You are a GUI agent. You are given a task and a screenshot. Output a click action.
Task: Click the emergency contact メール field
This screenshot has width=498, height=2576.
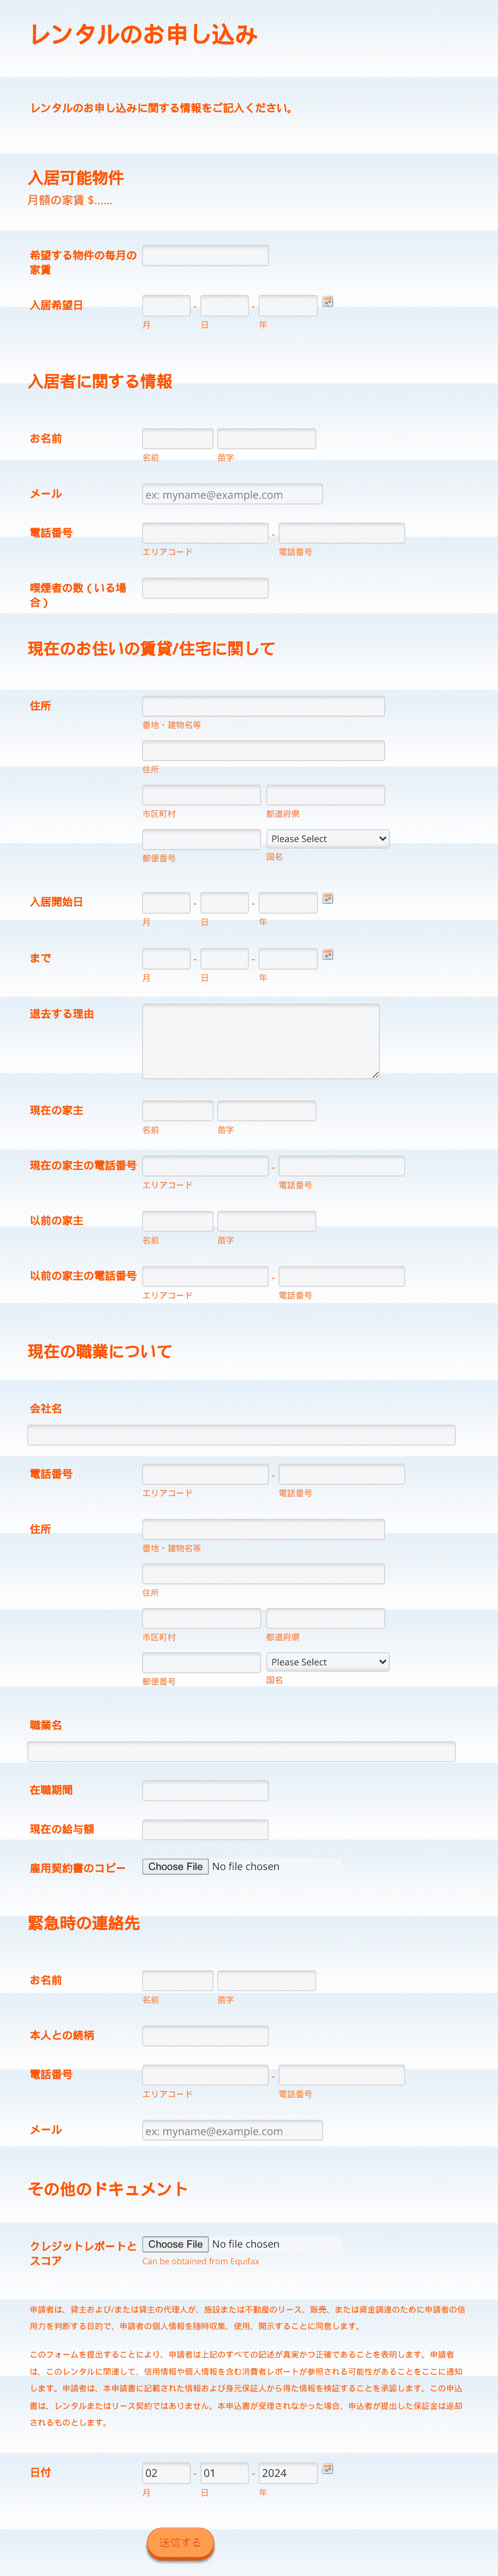(232, 2130)
